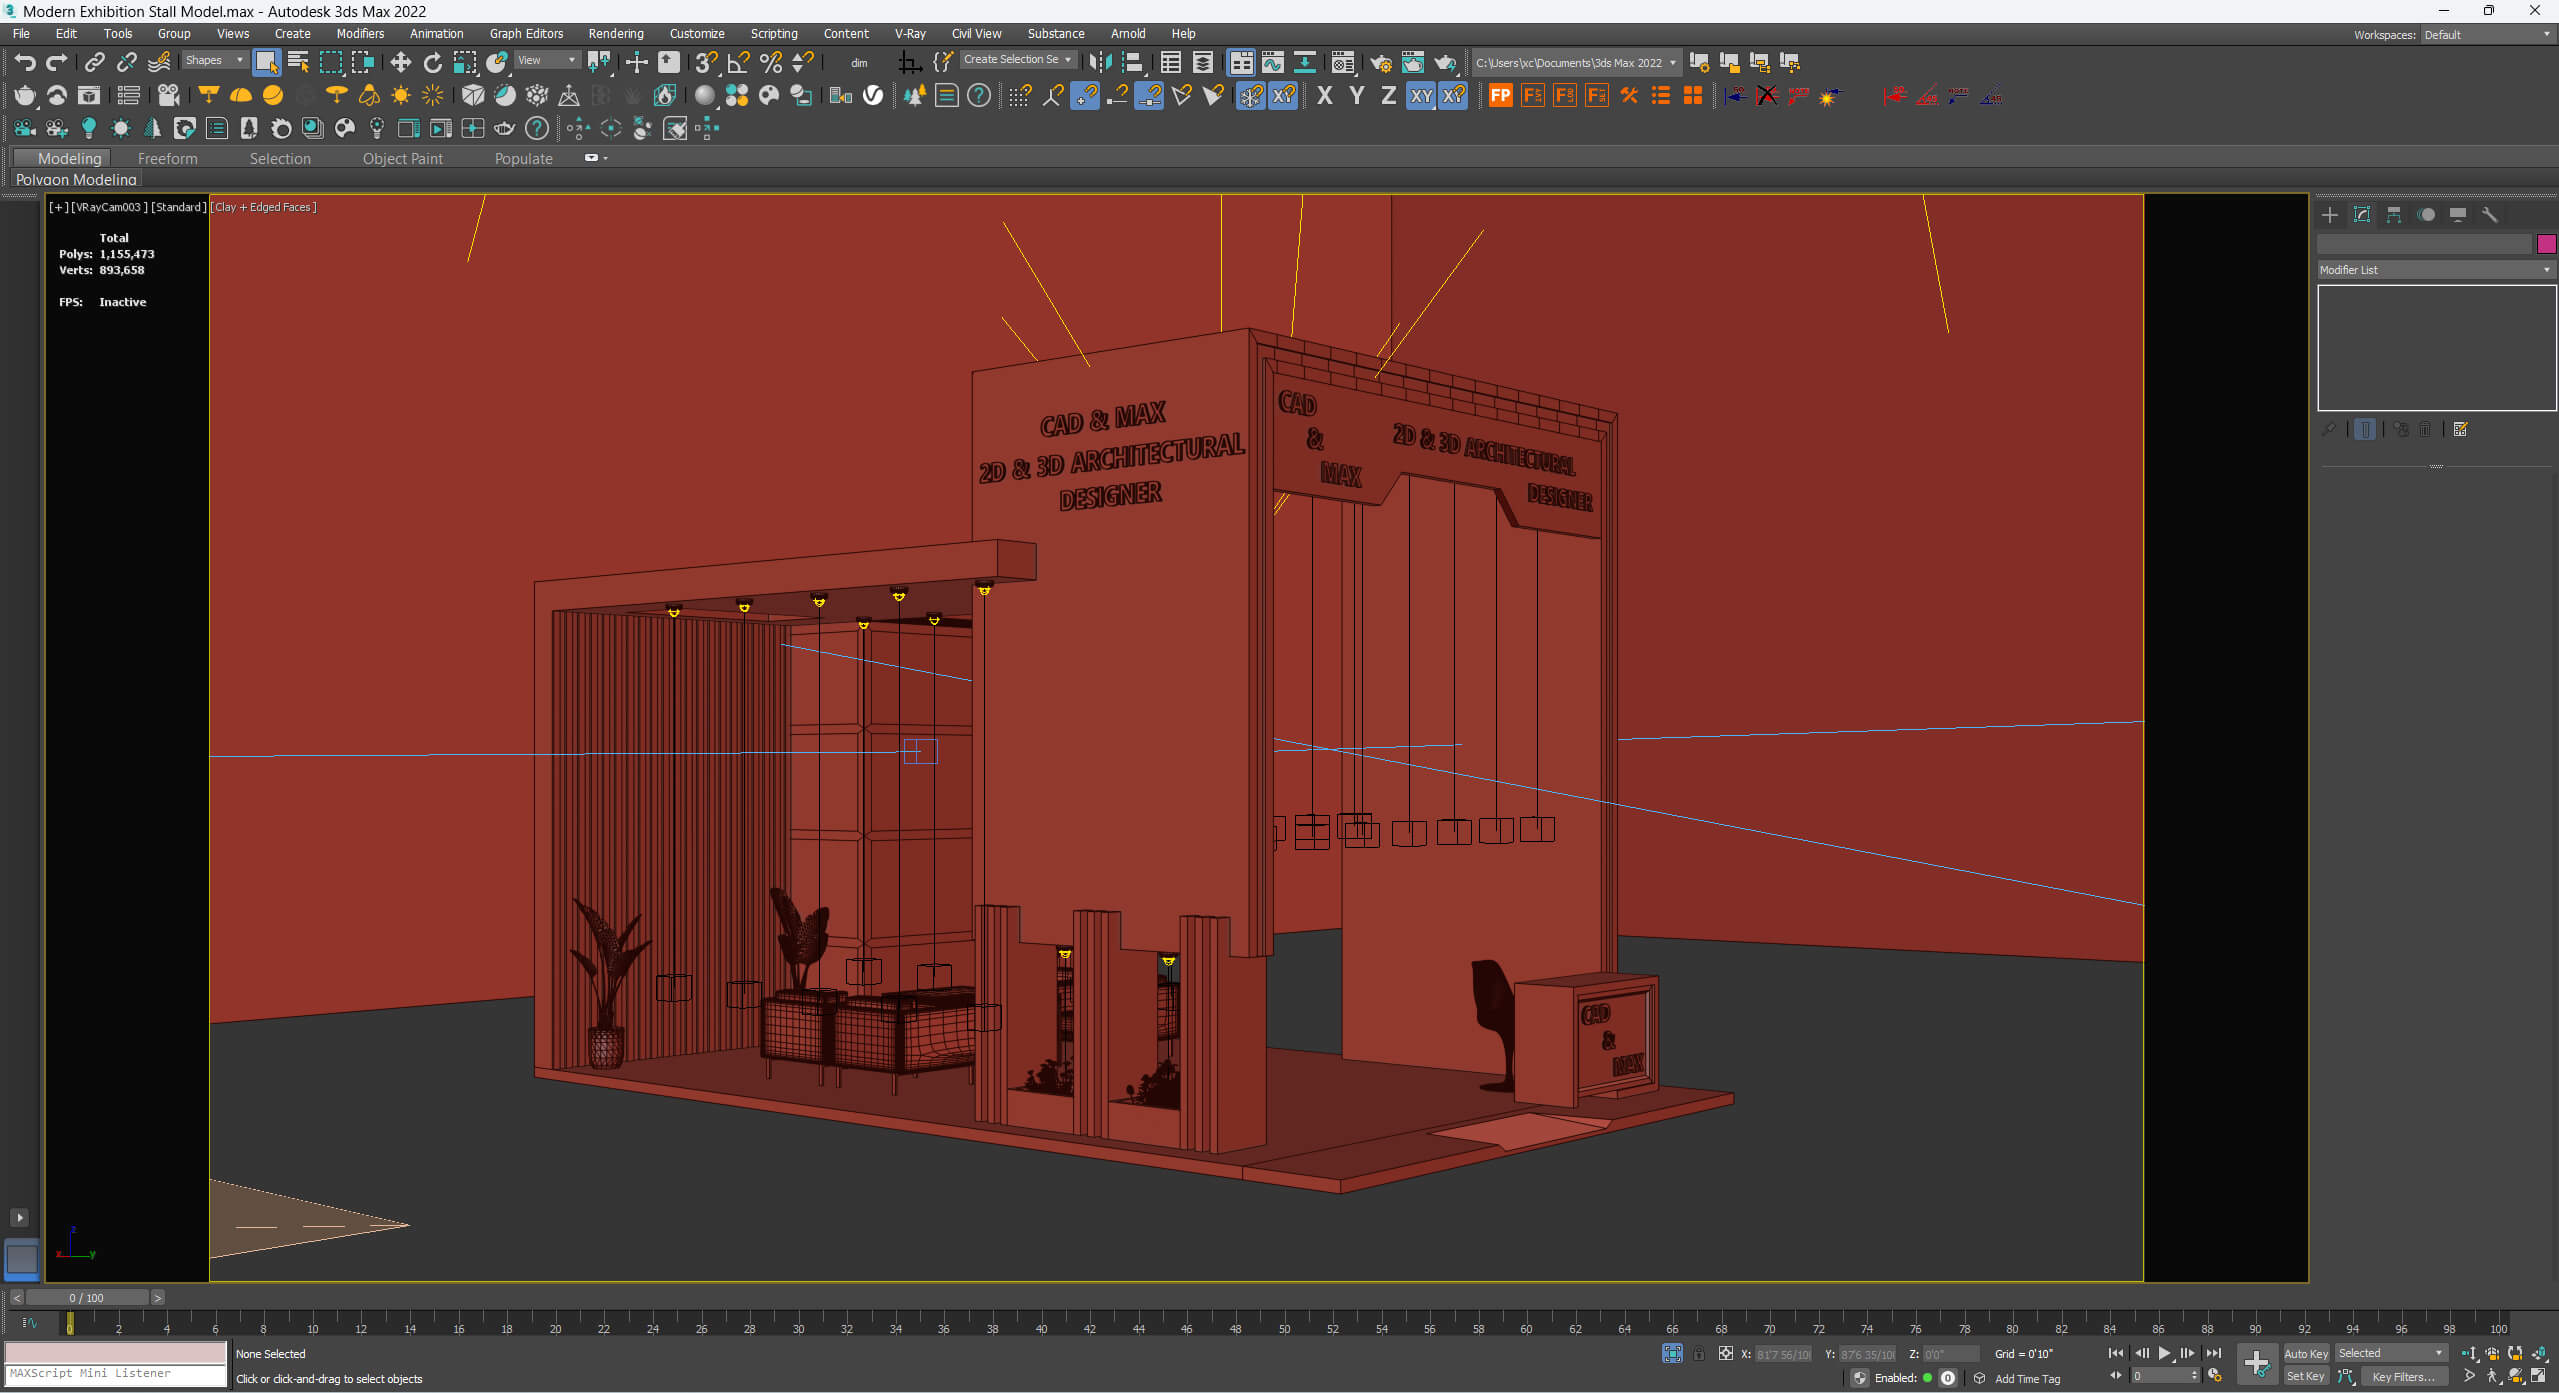Viewport: 2559px width, 1393px height.
Task: Activate the Select and Move tool
Action: (x=401, y=62)
